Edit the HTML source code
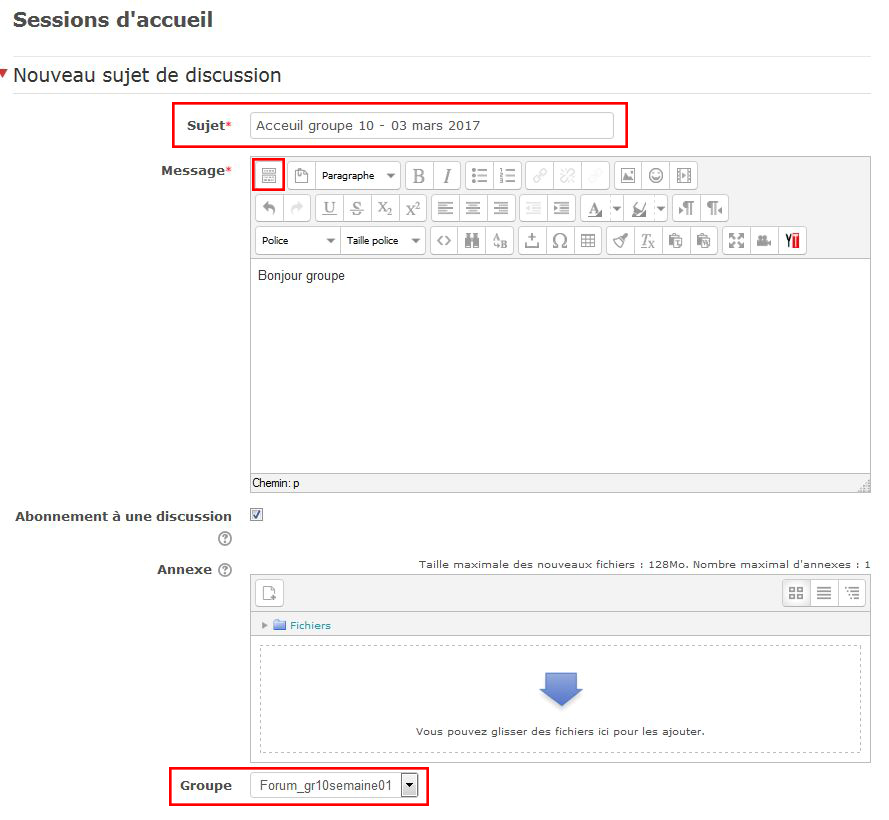889x820 pixels. click(x=444, y=241)
